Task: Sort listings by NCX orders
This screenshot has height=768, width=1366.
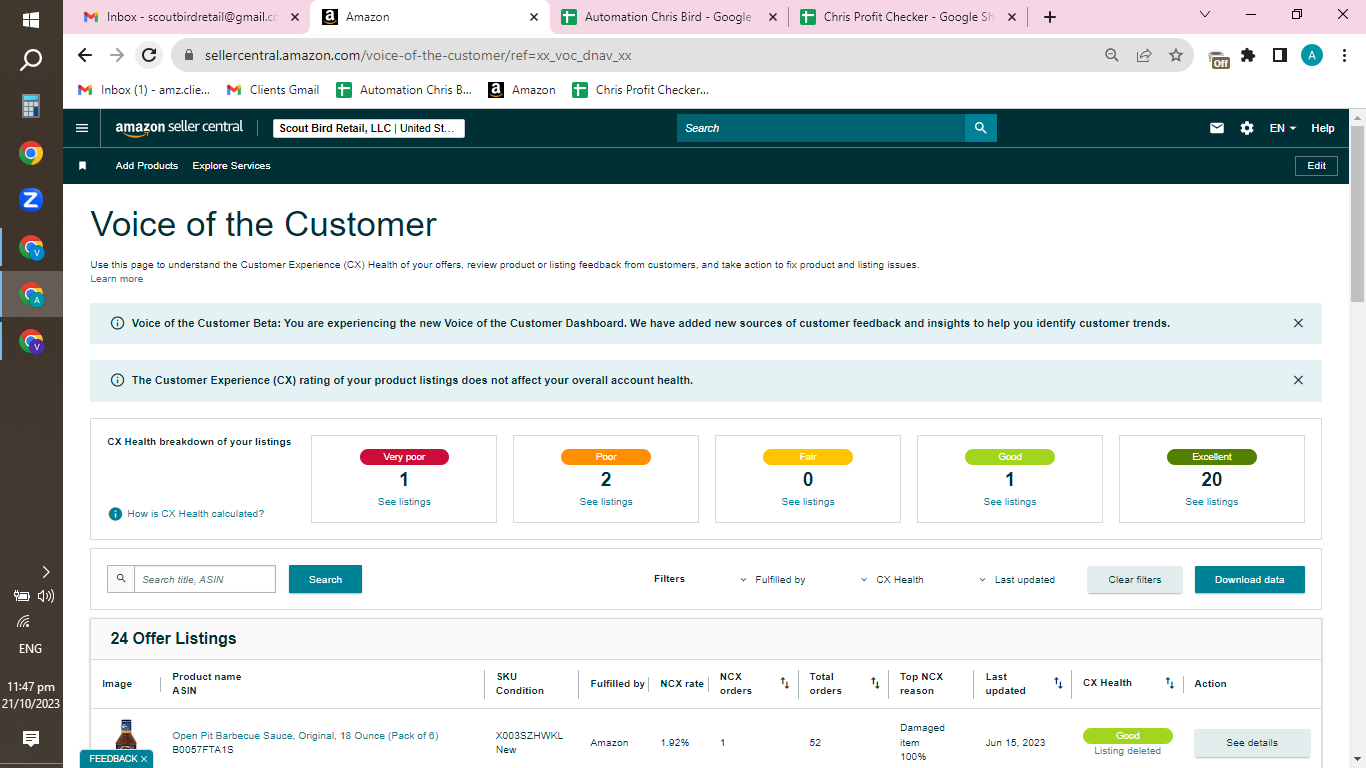Action: (x=785, y=684)
